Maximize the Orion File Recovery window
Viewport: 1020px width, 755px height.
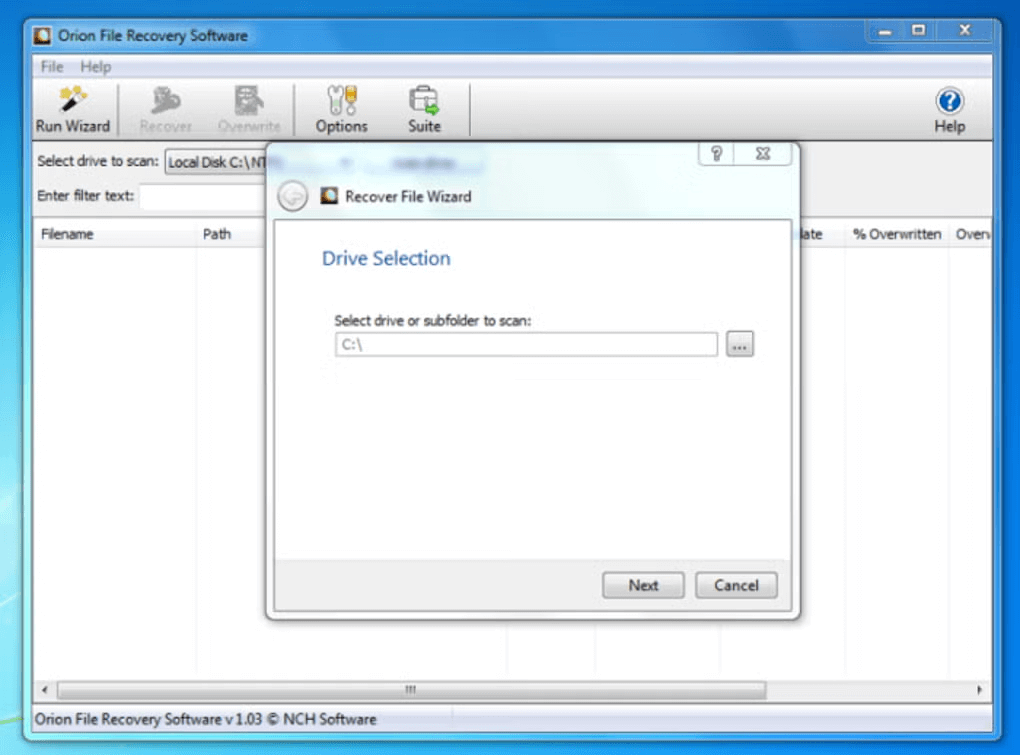click(x=919, y=31)
